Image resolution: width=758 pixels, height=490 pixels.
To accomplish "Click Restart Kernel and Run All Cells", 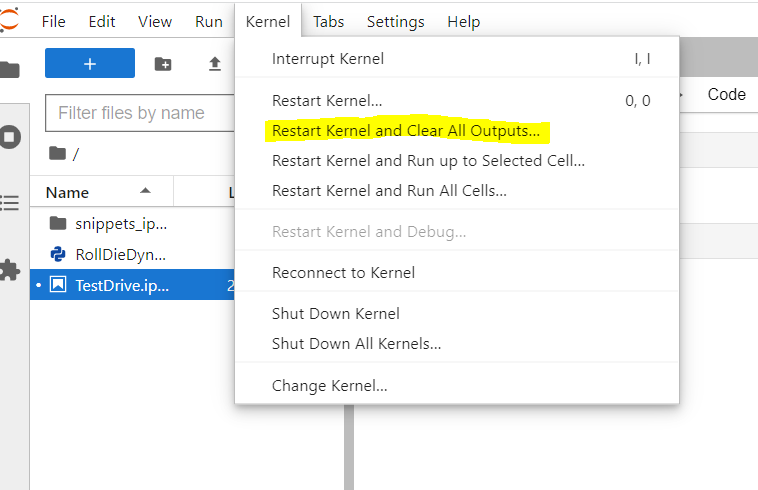I will [x=389, y=190].
